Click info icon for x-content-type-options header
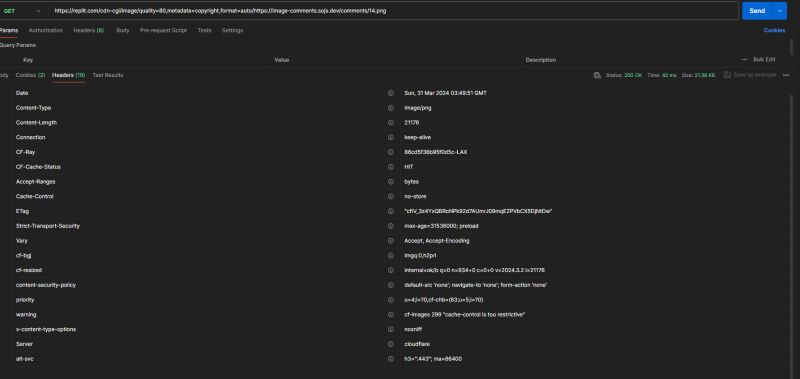This screenshot has height=379, width=800. click(390, 330)
